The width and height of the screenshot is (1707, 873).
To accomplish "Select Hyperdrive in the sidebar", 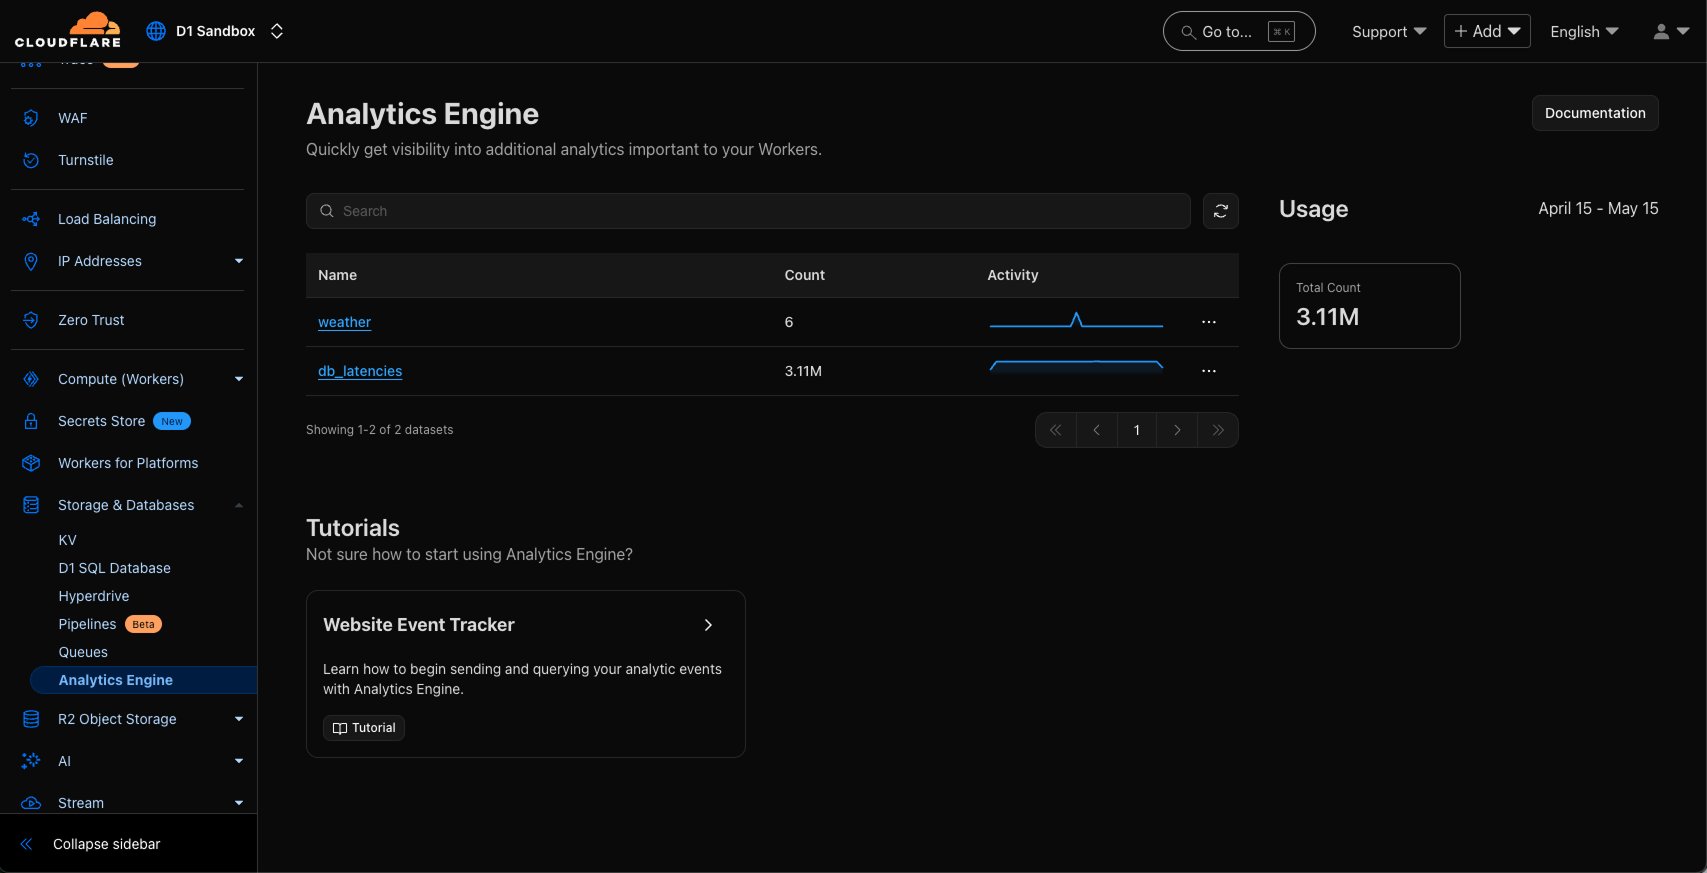I will point(94,596).
